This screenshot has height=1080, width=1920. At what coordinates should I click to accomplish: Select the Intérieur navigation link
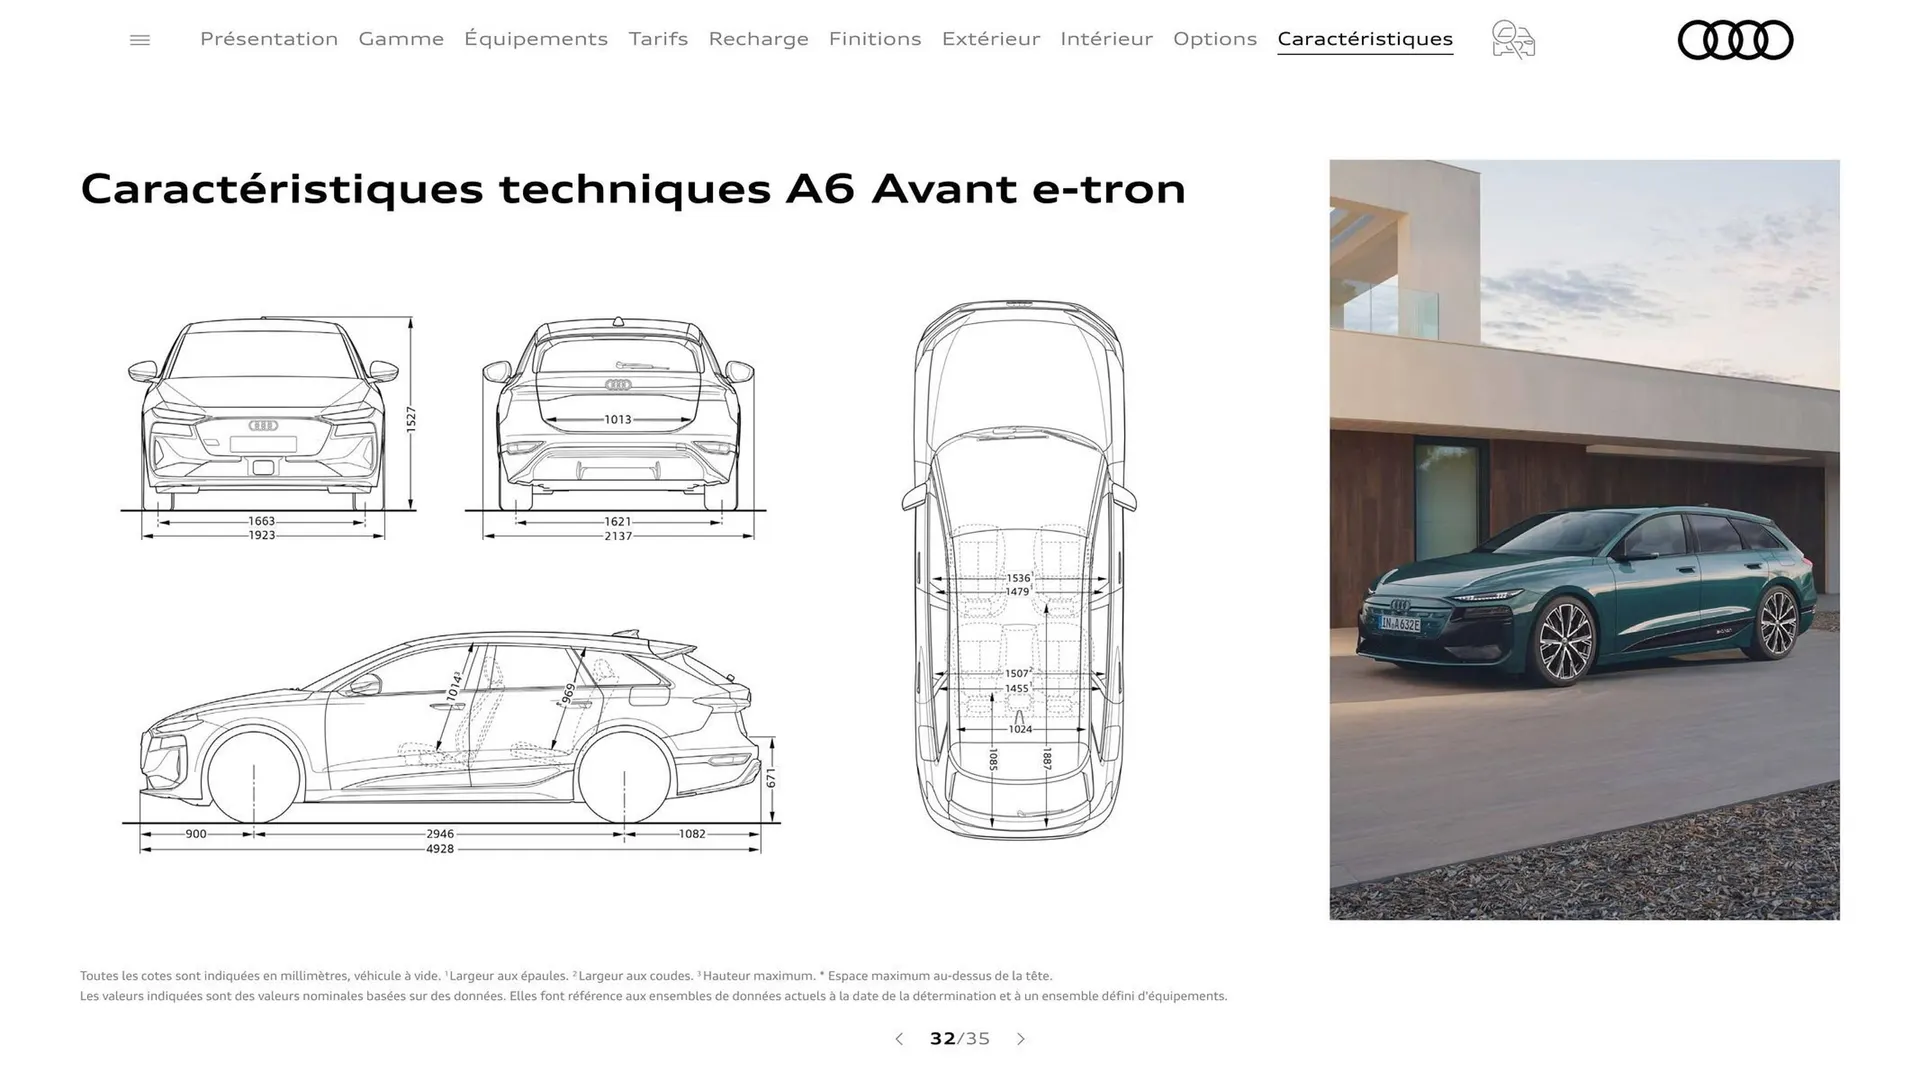pos(1106,39)
